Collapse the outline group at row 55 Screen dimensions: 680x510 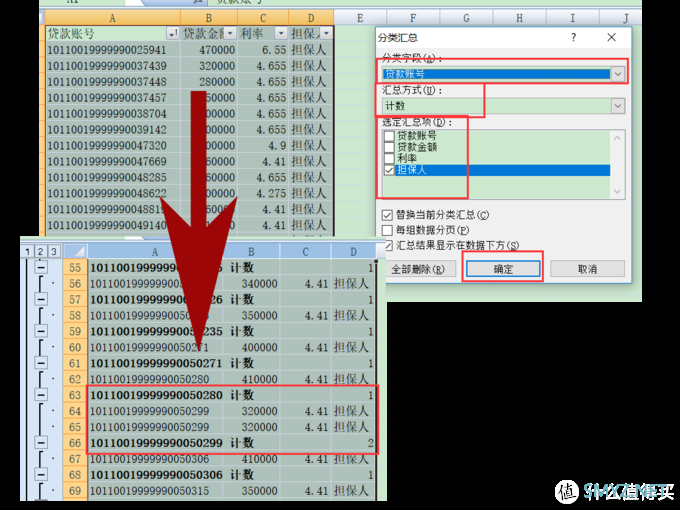[41, 267]
